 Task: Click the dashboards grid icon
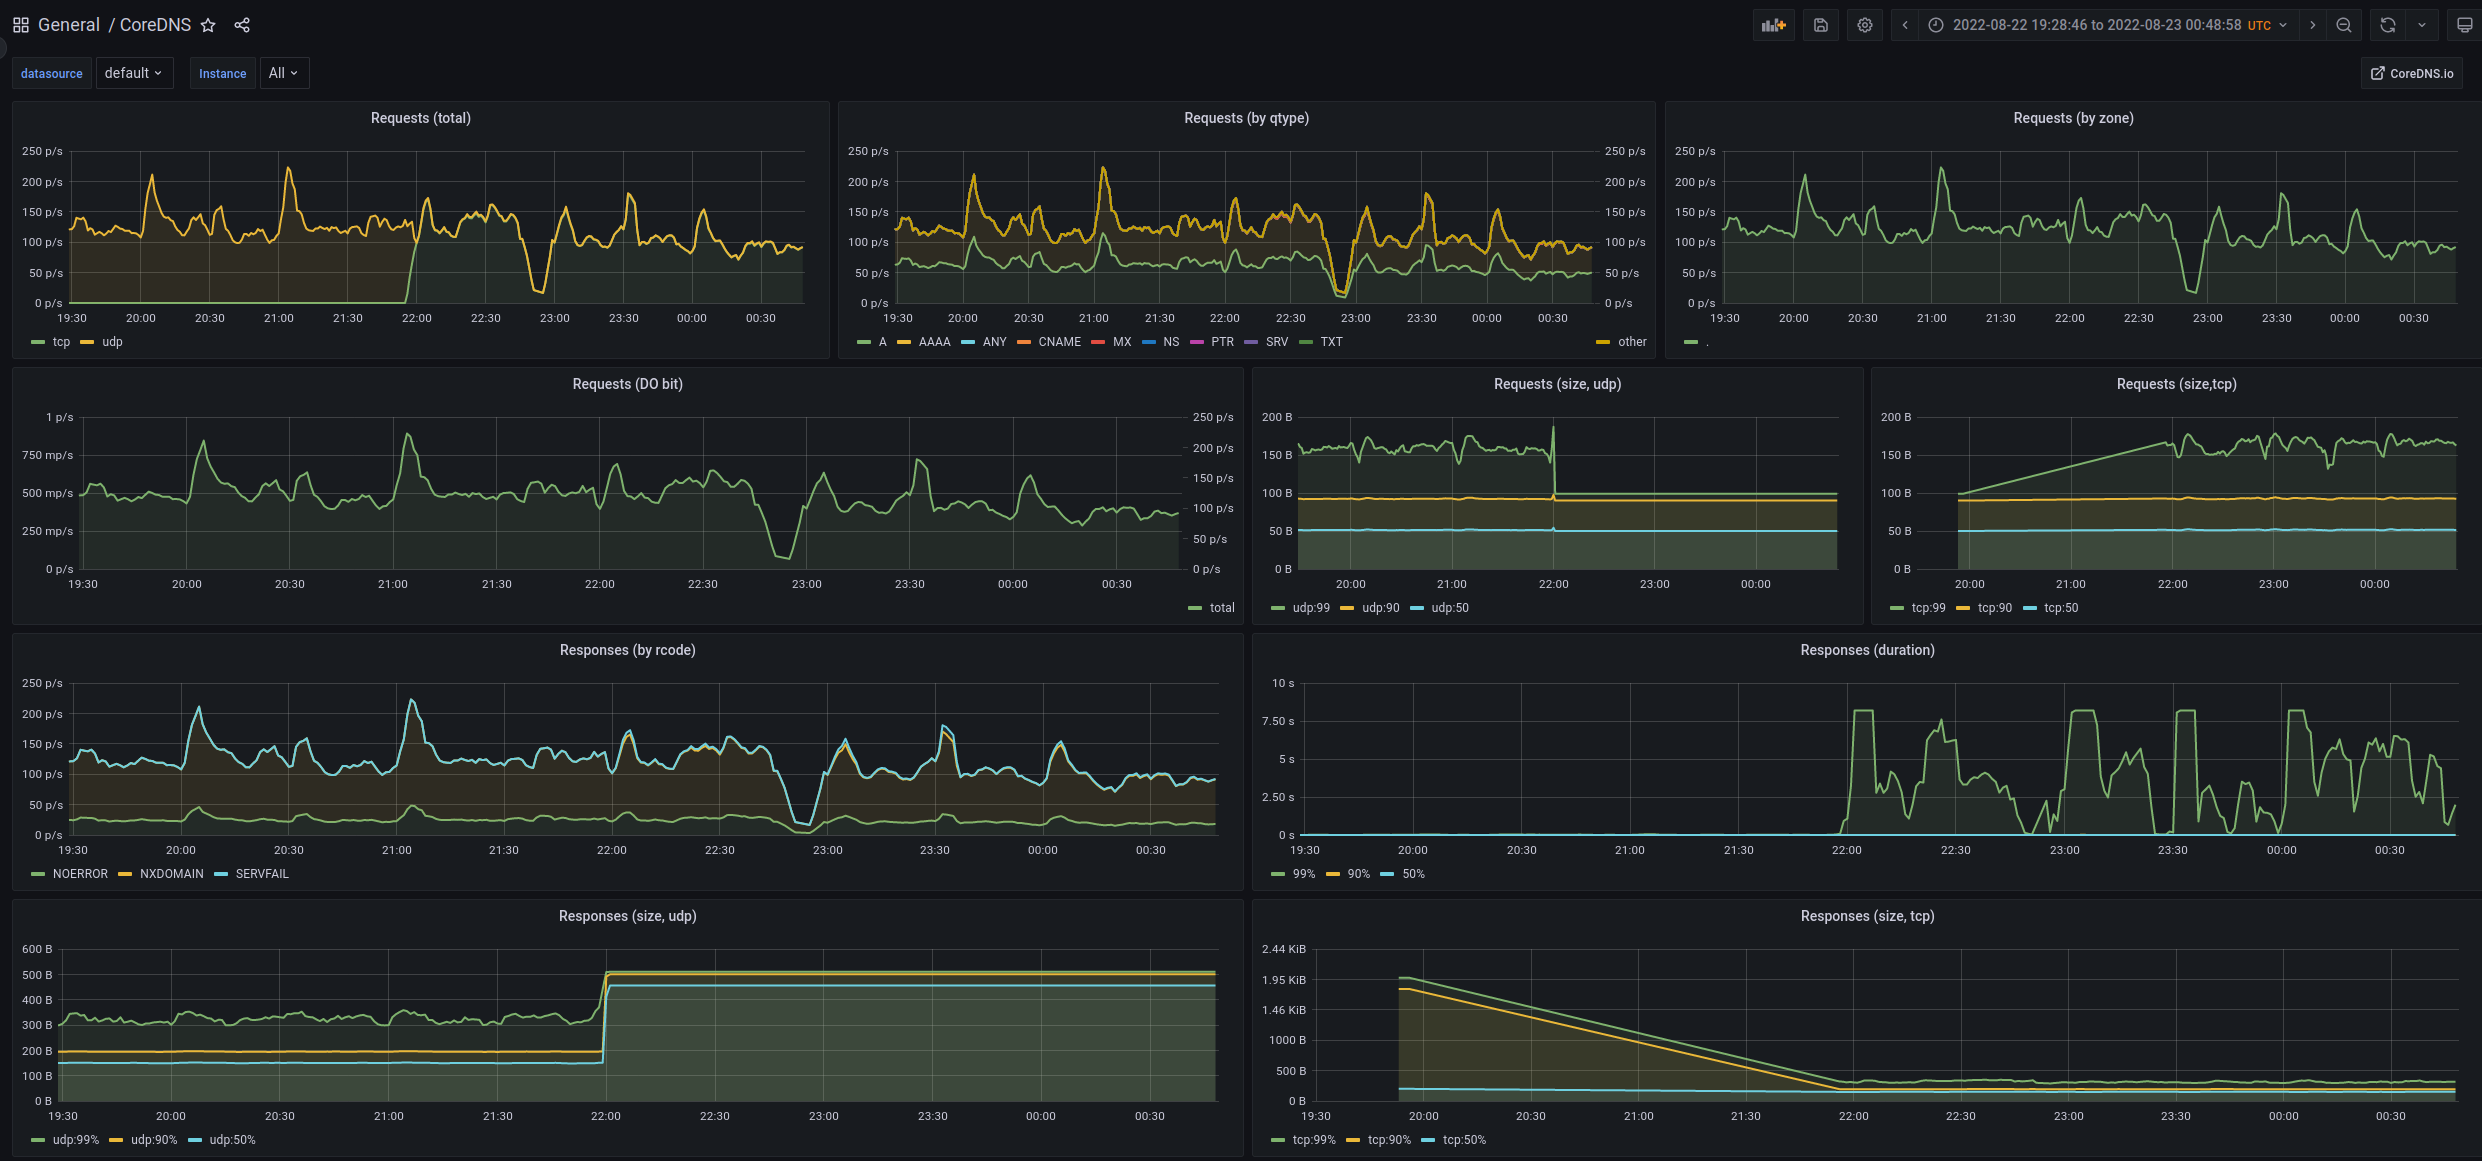point(20,25)
